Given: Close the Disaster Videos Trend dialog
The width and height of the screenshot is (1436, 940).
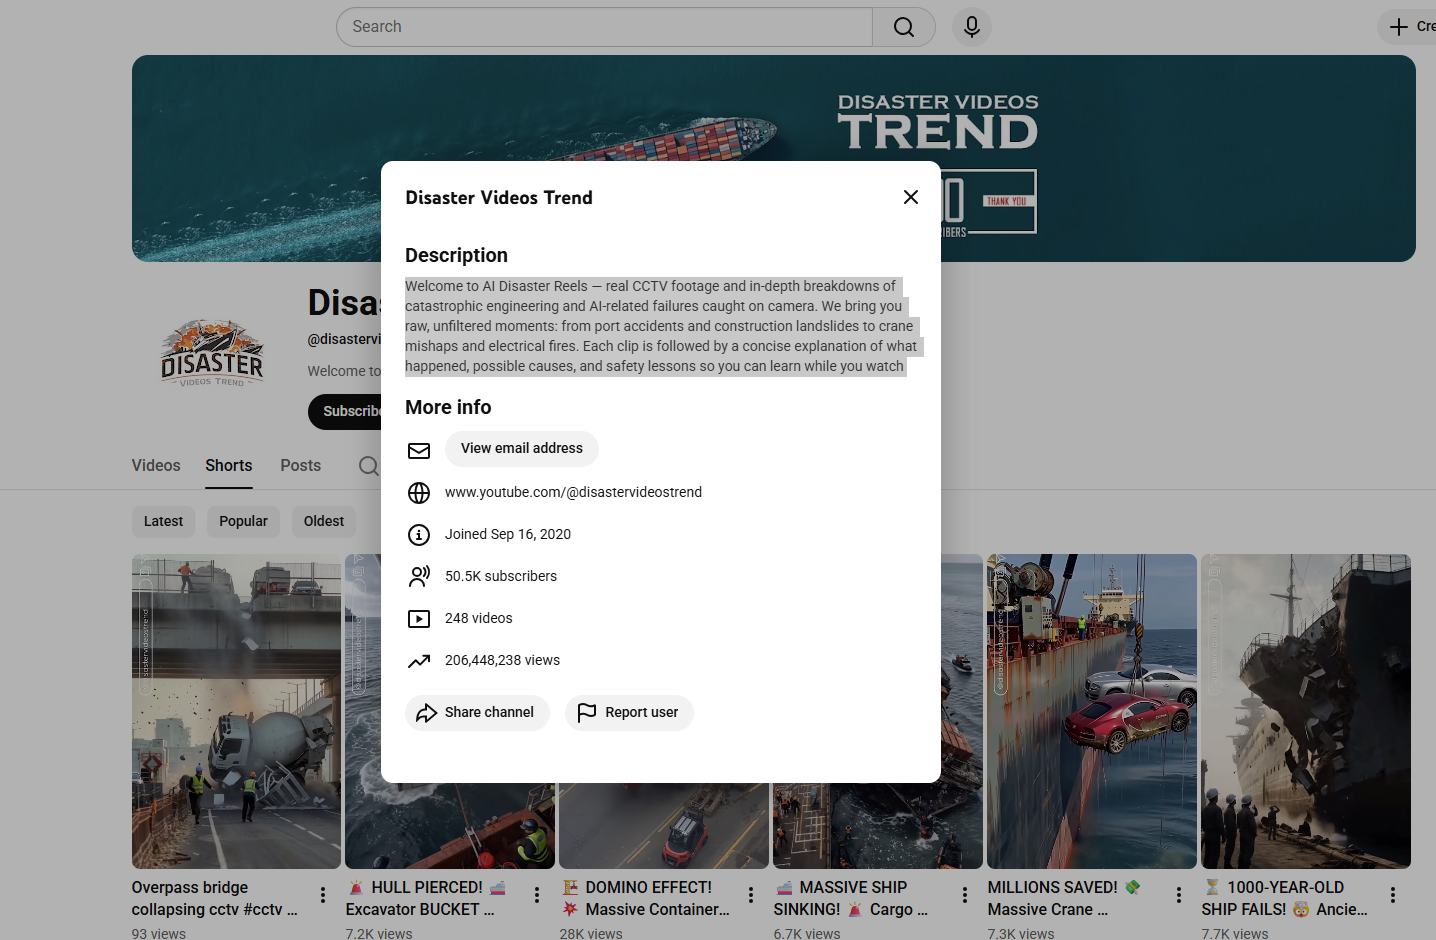Looking at the screenshot, I should point(910,197).
